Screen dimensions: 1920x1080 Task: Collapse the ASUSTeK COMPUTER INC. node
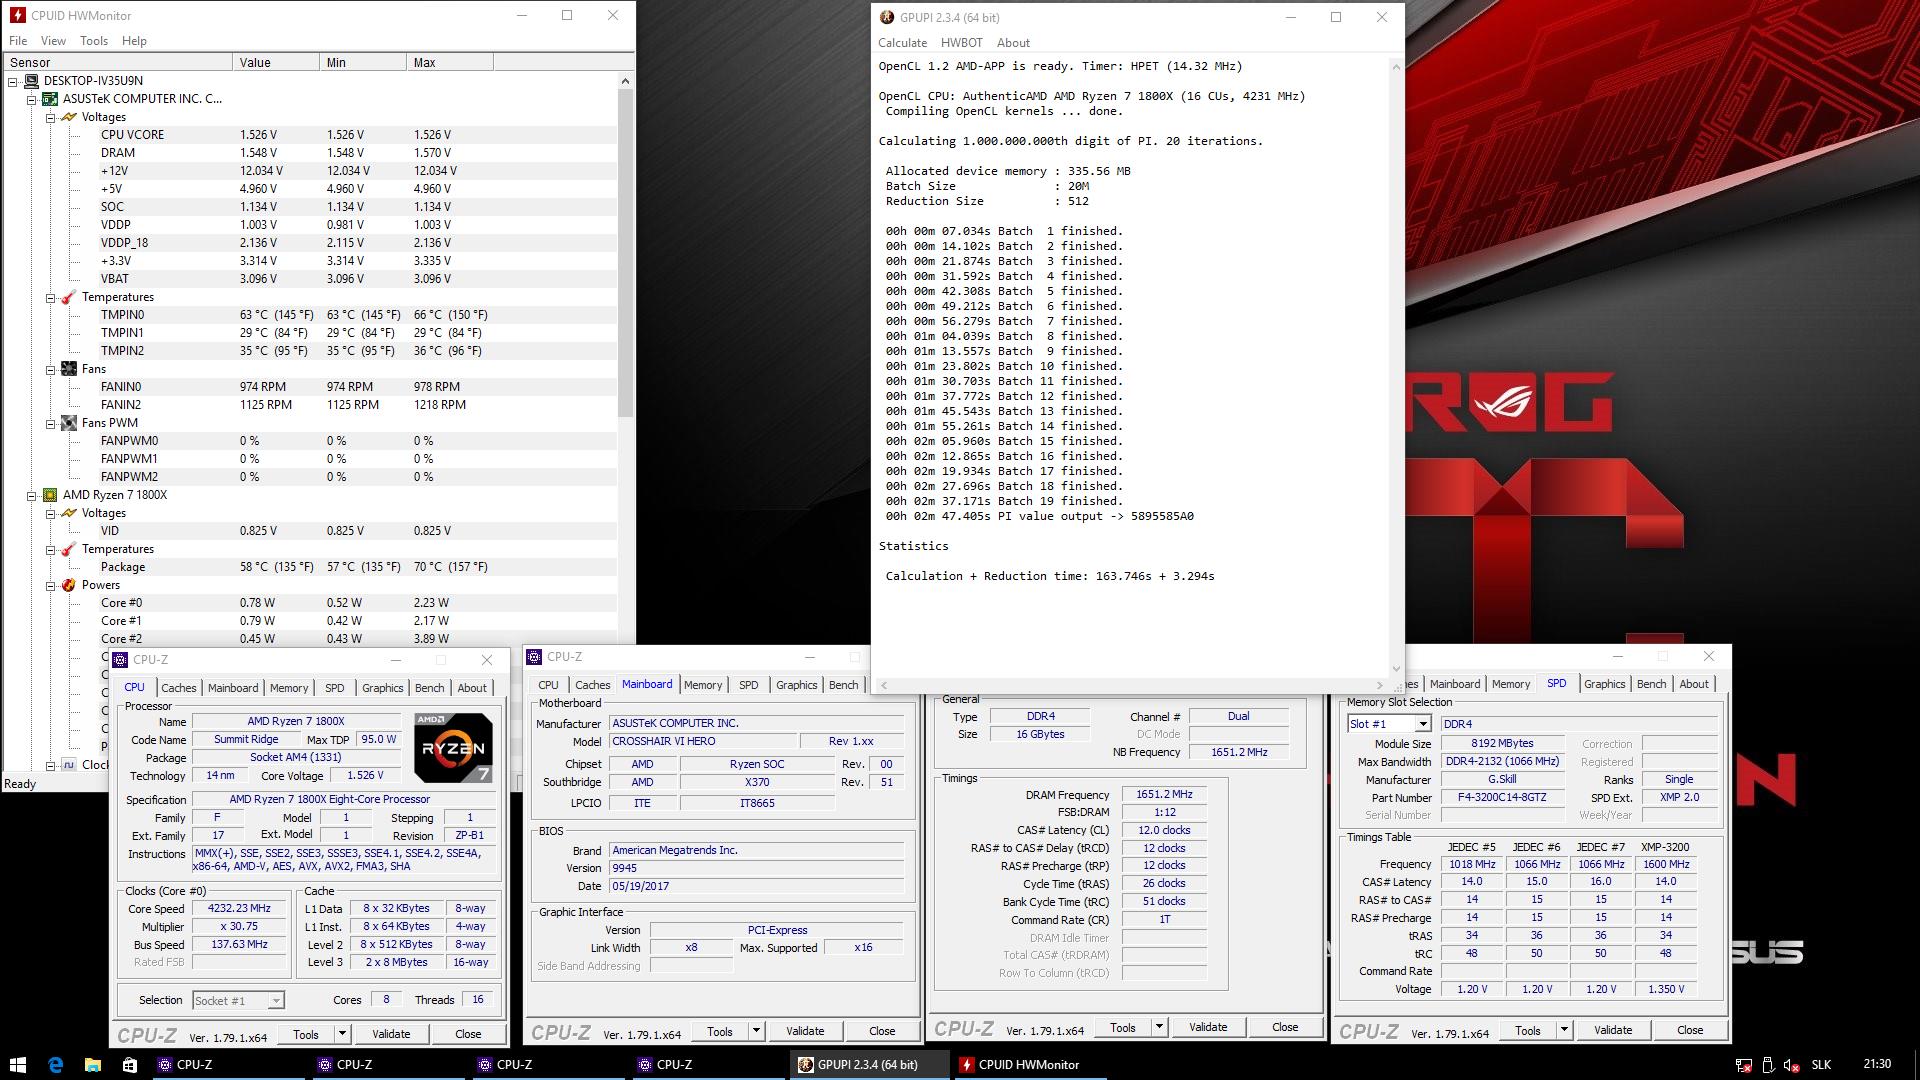pyautogui.click(x=31, y=99)
